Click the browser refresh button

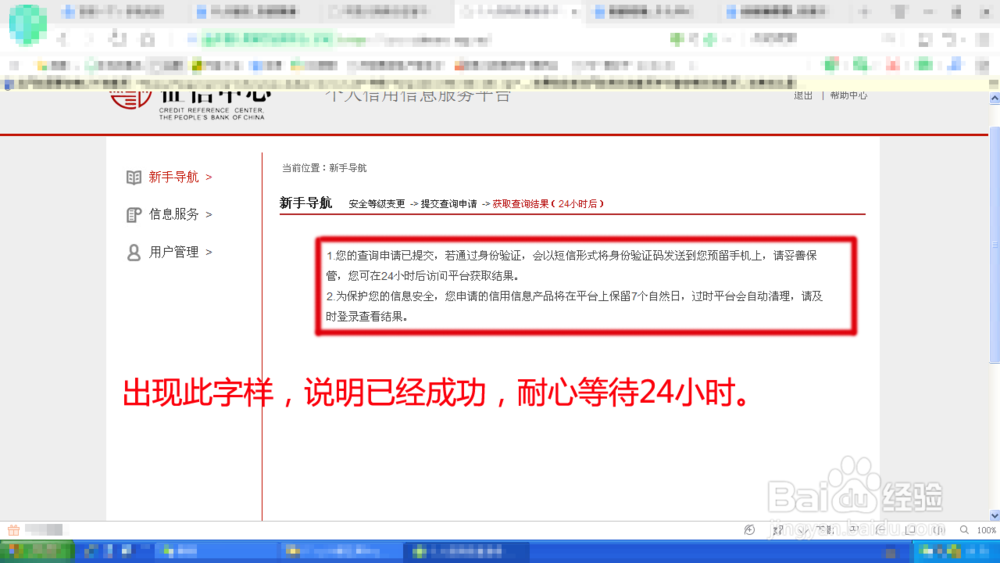[x=117, y=39]
